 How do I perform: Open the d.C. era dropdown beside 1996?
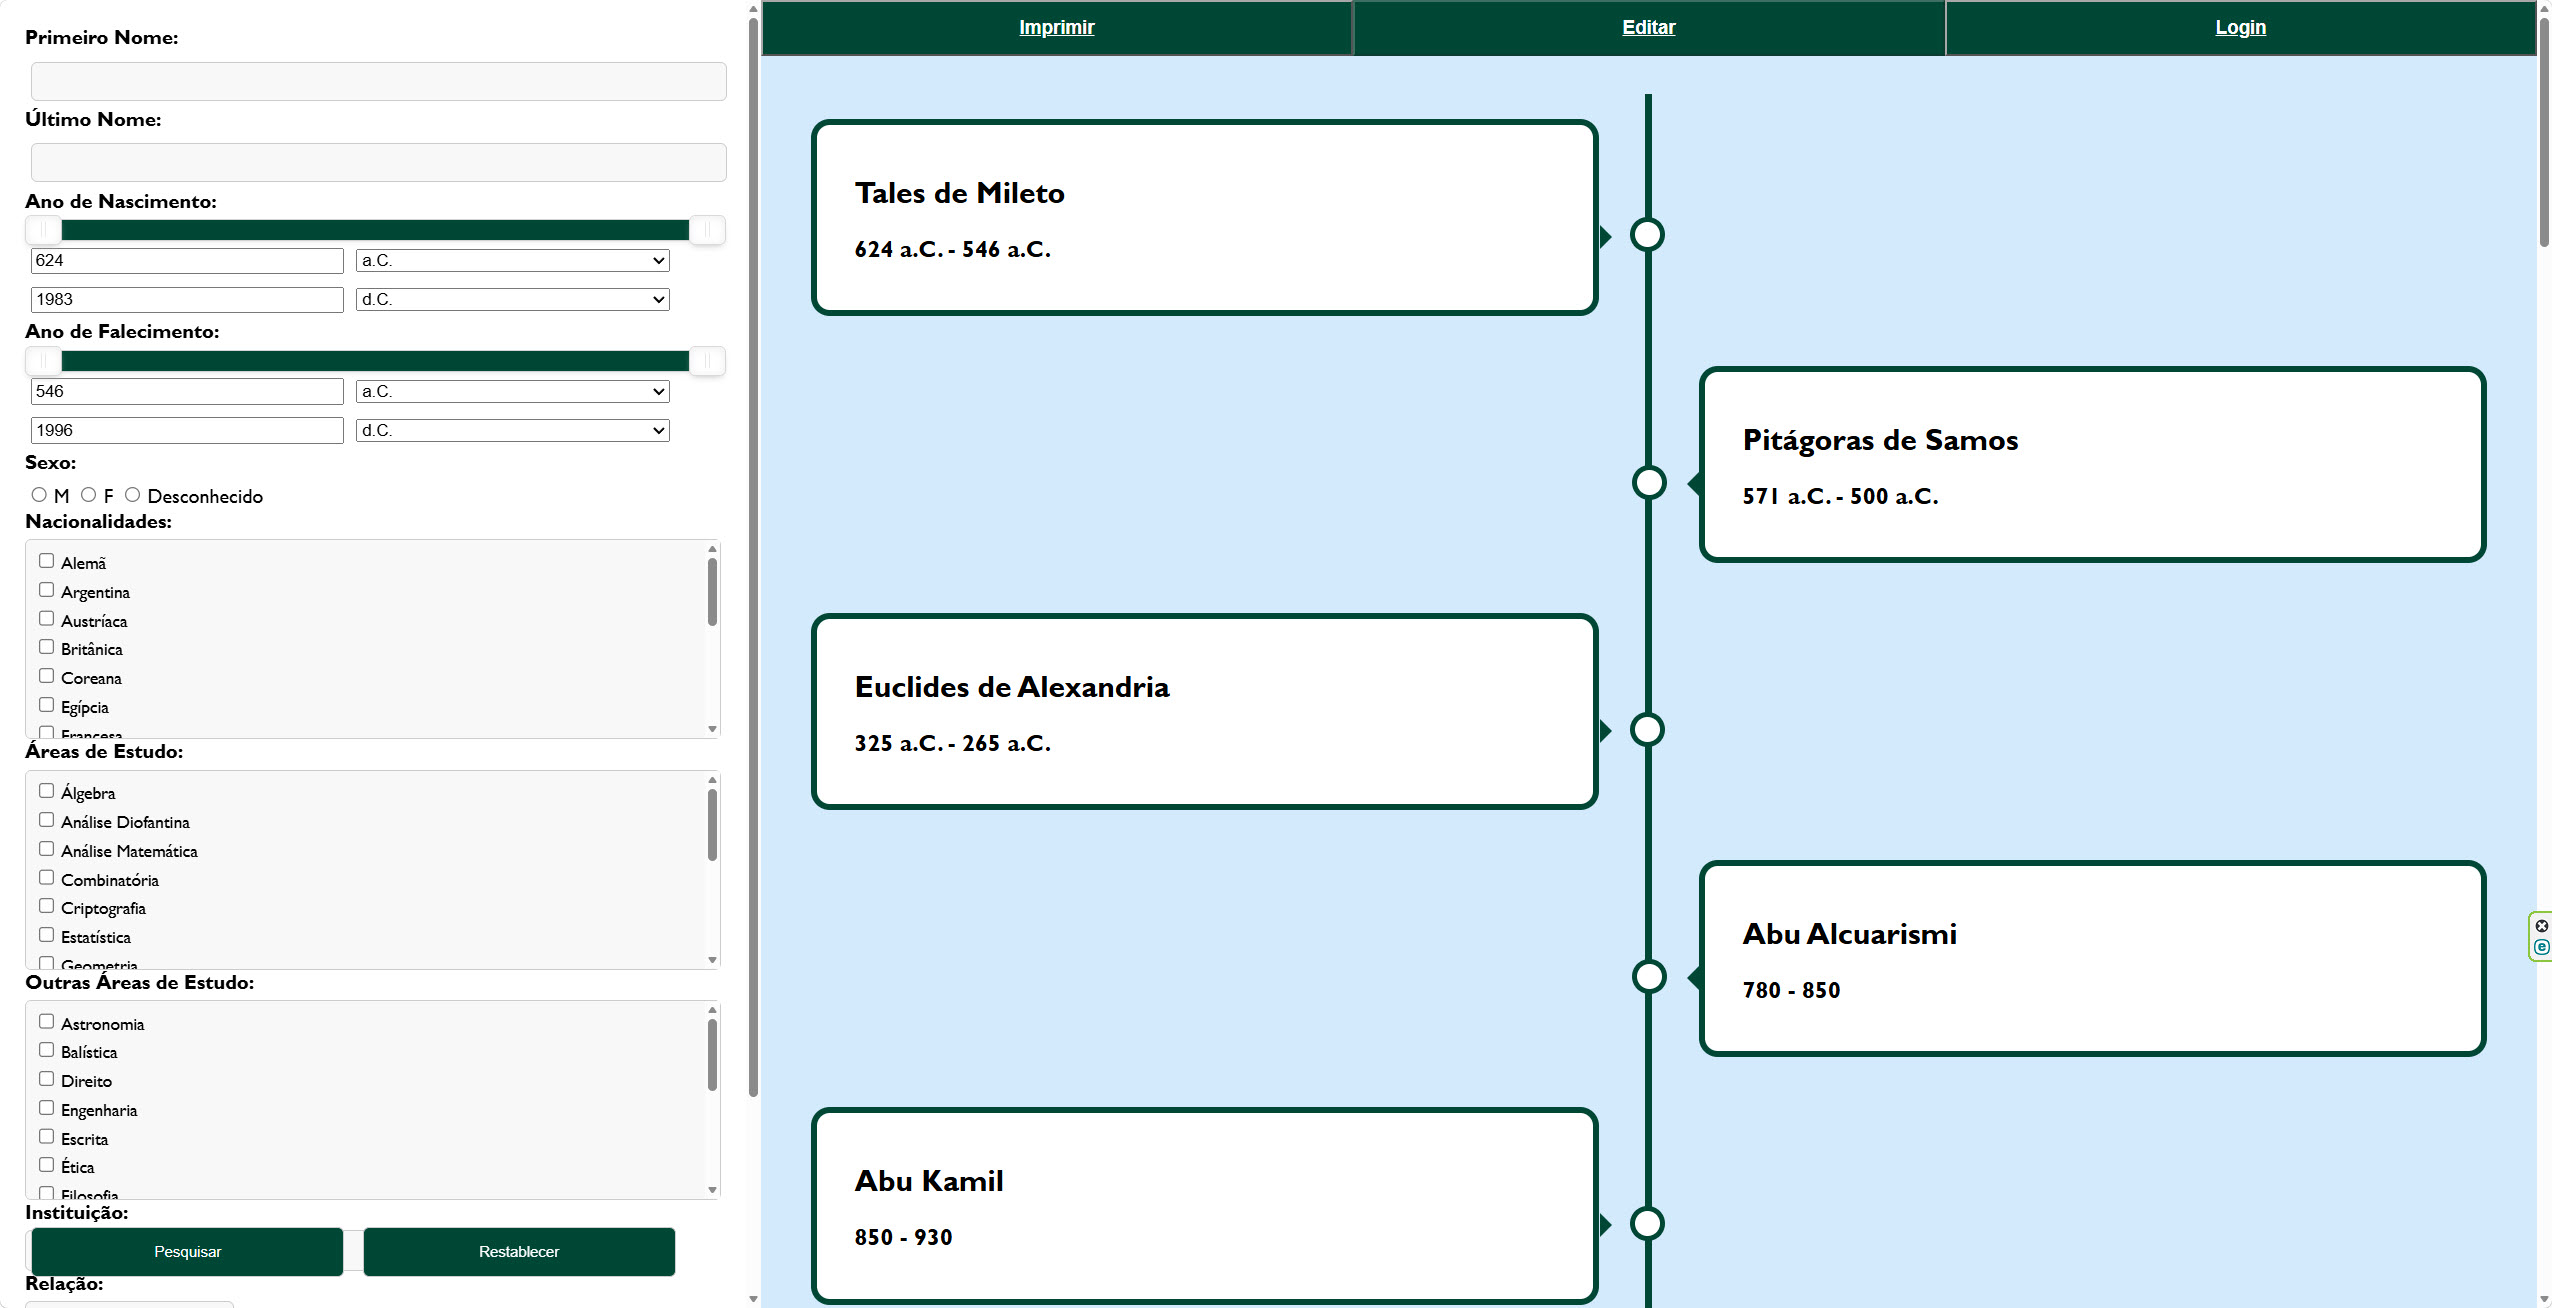(512, 431)
